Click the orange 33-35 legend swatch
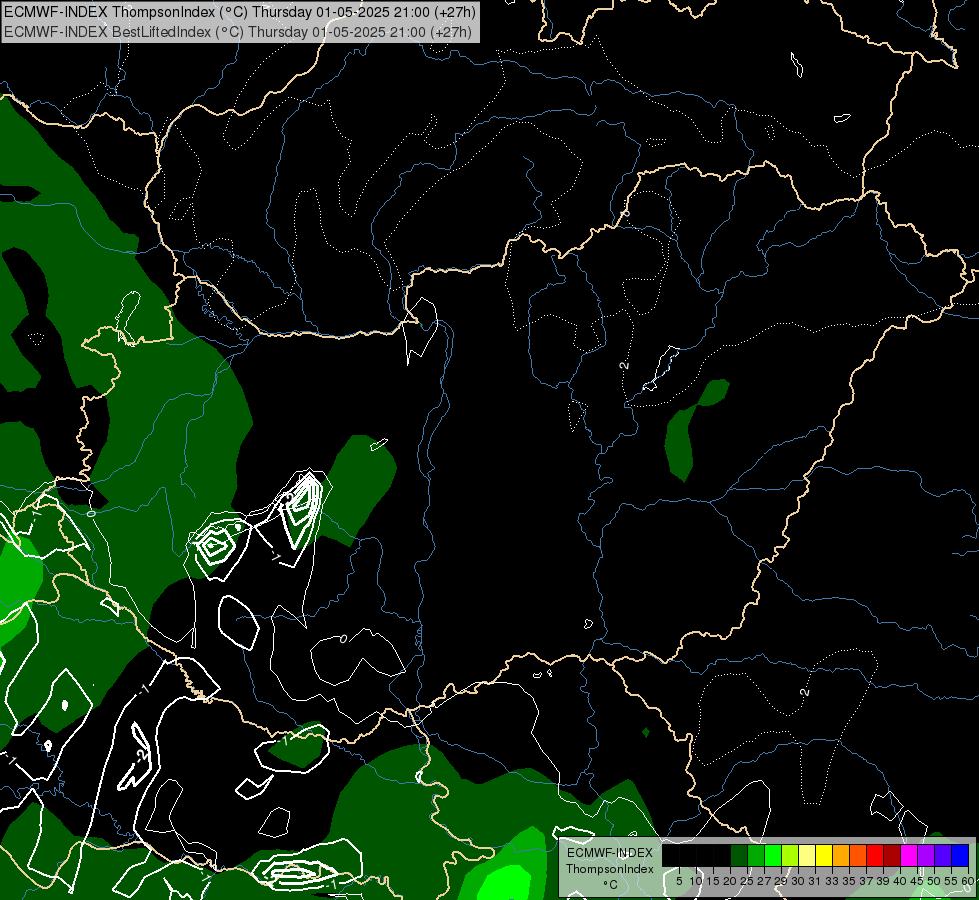Image resolution: width=979 pixels, height=900 pixels. (x=841, y=855)
